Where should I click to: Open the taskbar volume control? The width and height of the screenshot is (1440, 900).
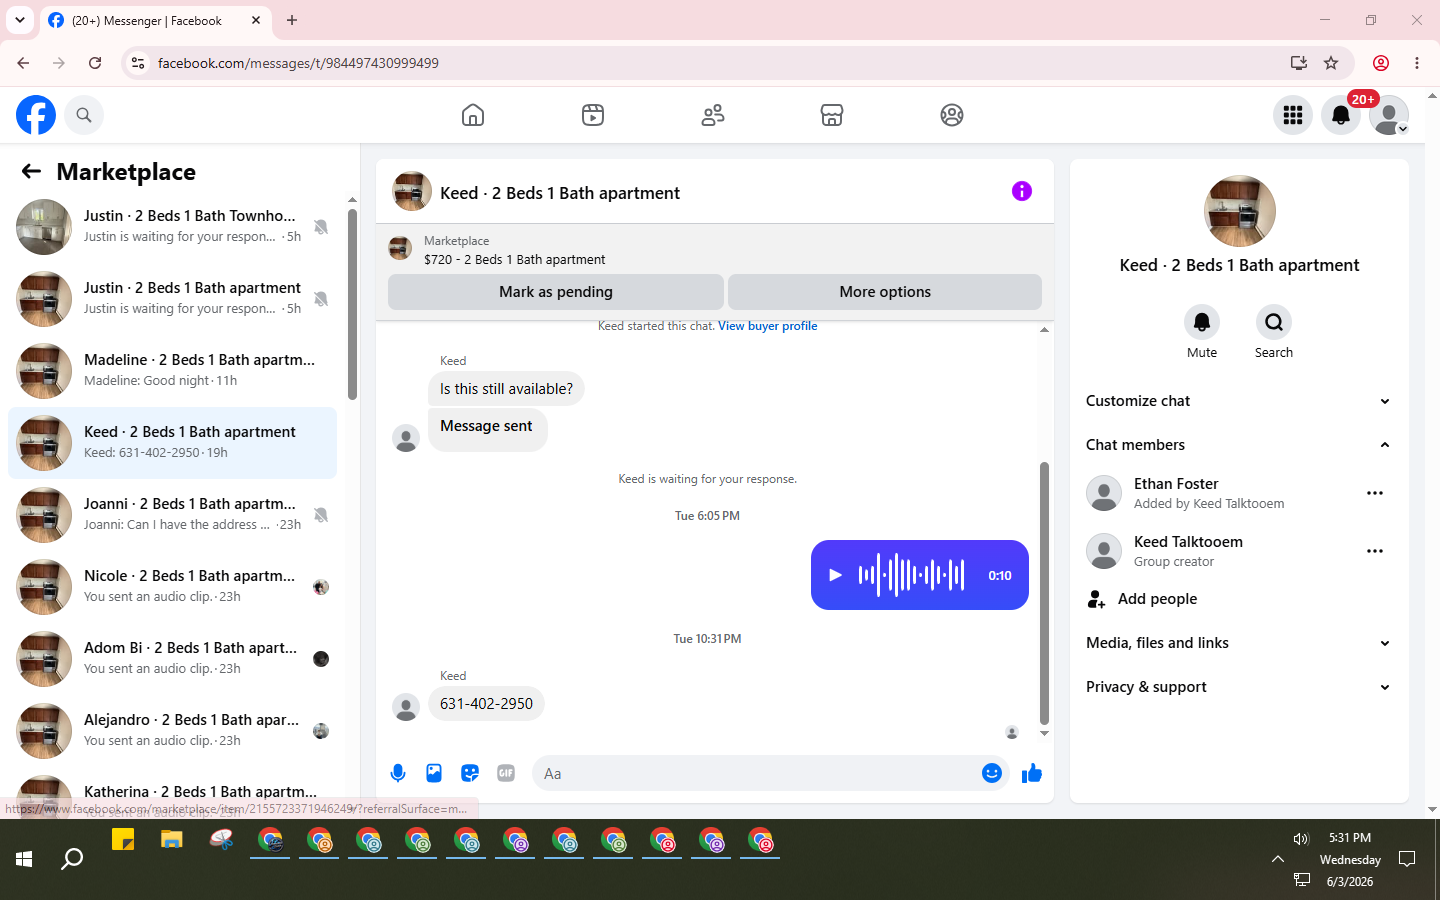pos(1301,839)
